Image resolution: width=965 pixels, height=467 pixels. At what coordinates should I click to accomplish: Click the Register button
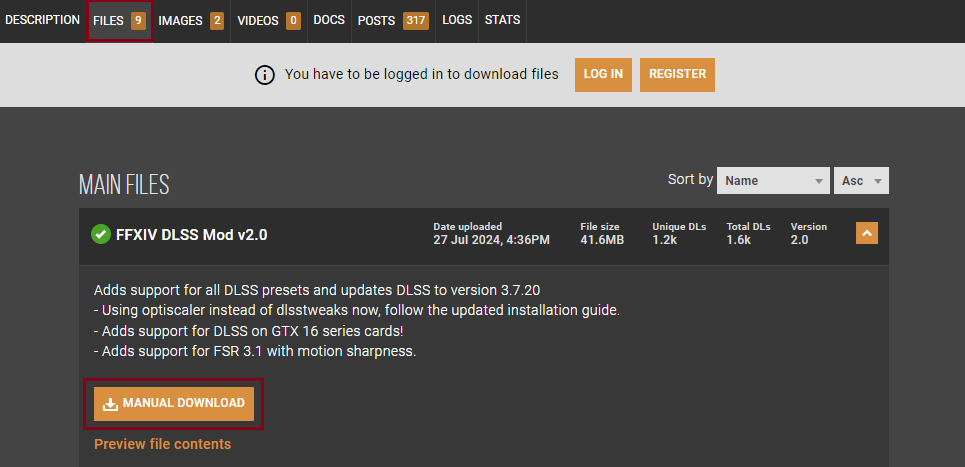678,74
